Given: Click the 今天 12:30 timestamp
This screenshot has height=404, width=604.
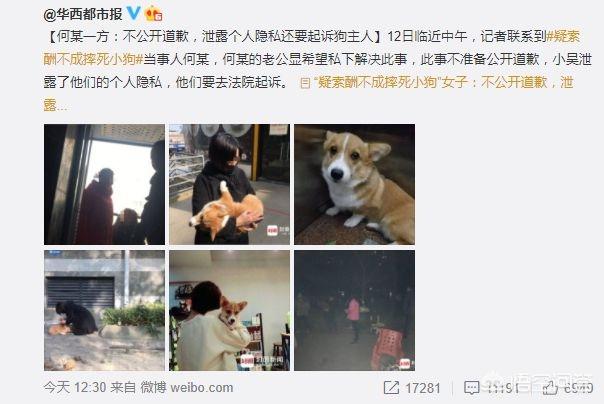Looking at the screenshot, I should (x=75, y=387).
